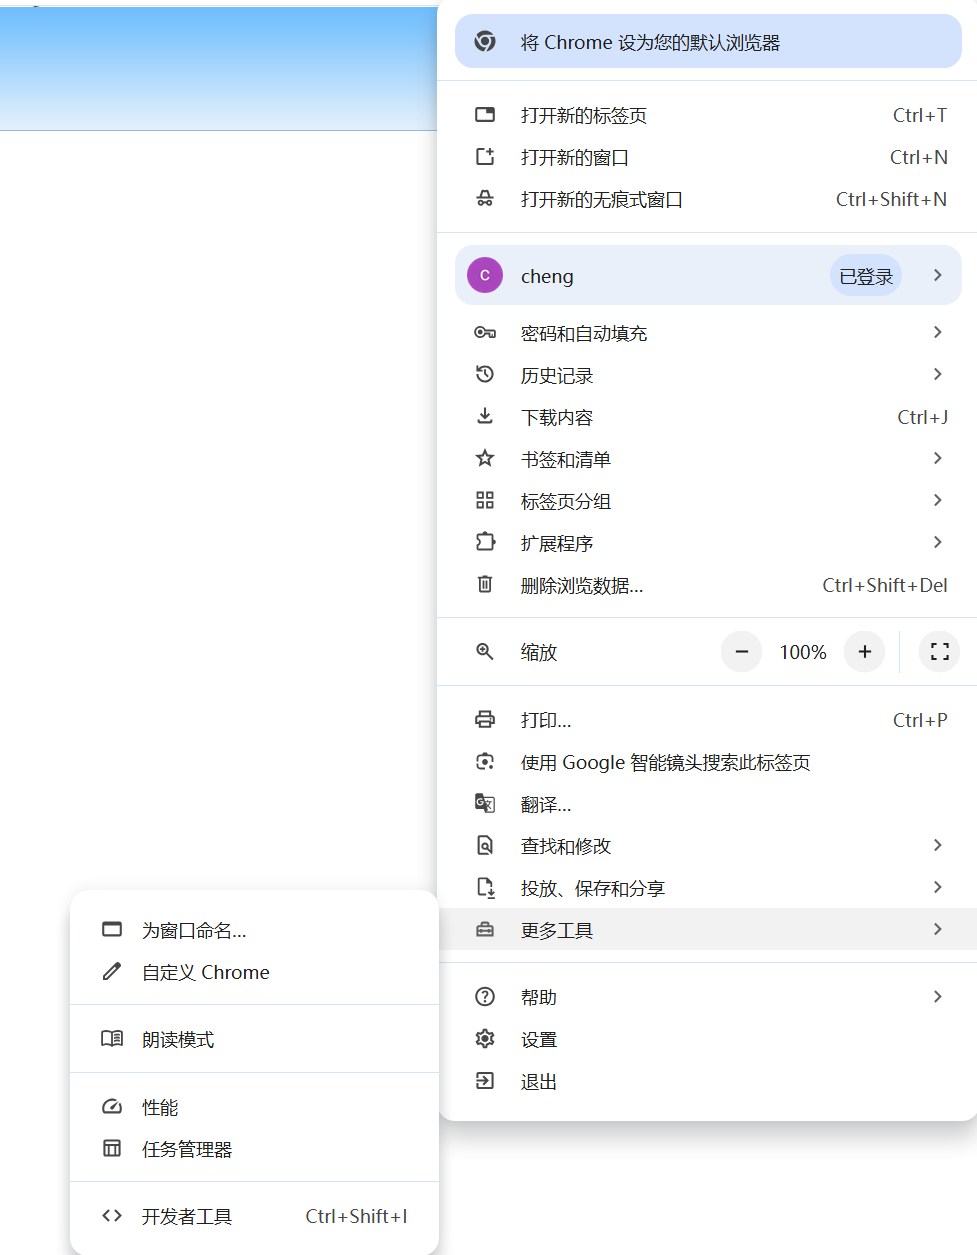Select the printer icon
This screenshot has height=1255, width=977.
(485, 719)
